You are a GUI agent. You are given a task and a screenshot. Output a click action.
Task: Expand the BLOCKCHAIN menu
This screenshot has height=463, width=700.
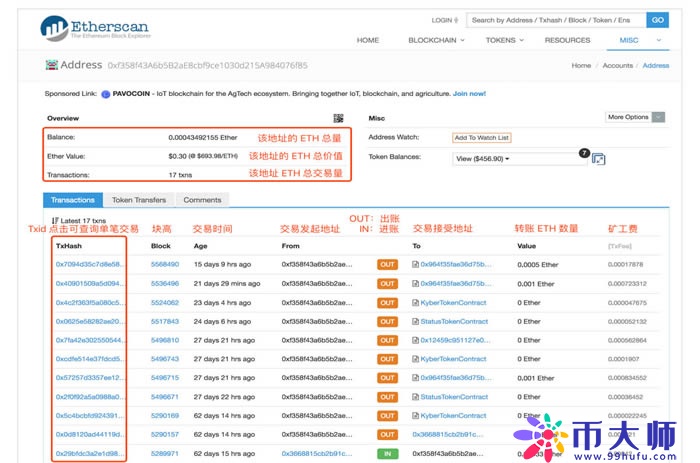coord(436,40)
